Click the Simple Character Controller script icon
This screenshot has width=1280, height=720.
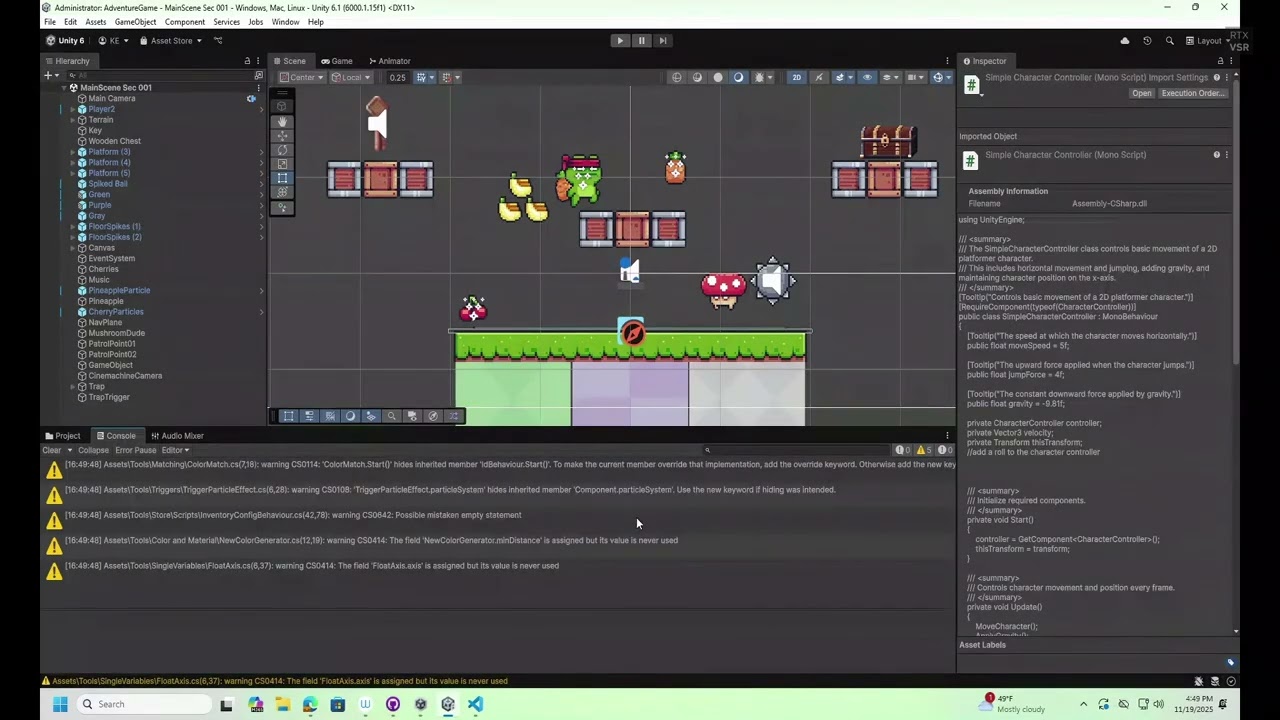(970, 85)
